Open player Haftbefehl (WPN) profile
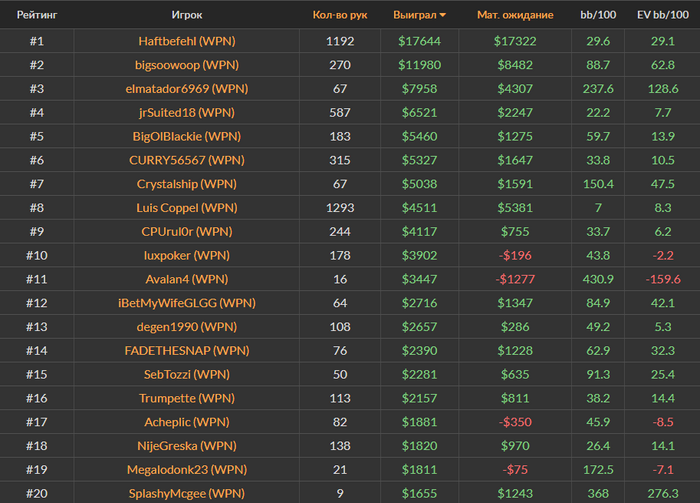 pos(187,41)
